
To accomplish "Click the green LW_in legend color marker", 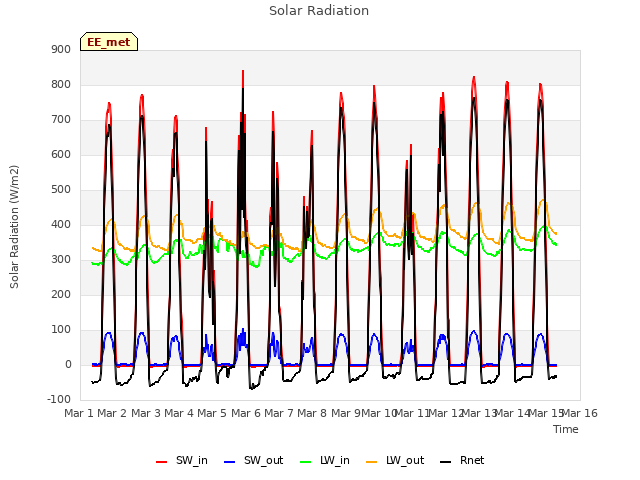I will [x=306, y=462].
